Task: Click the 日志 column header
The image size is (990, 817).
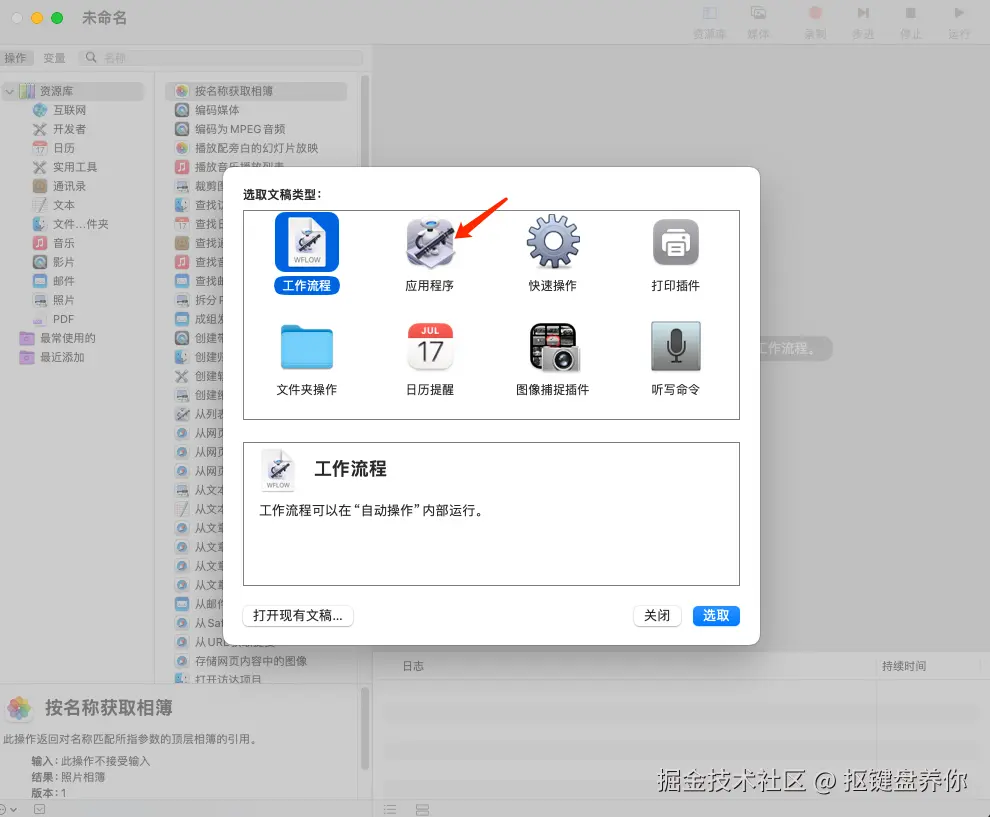Action: [414, 666]
